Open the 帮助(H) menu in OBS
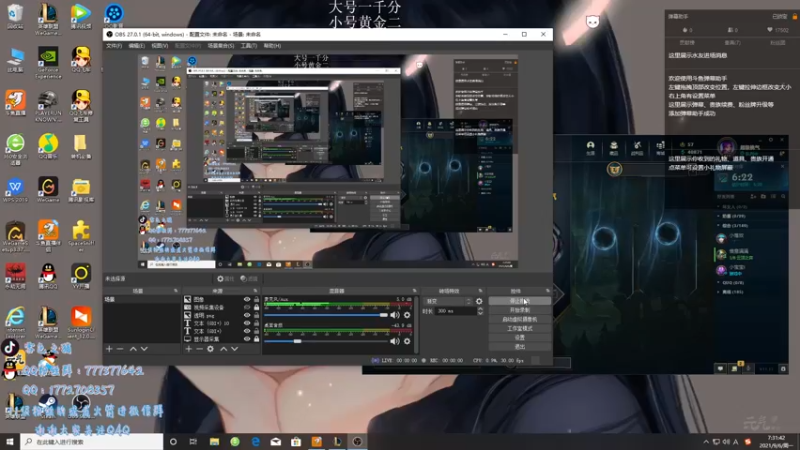Viewport: 800px width, 450px height. (272, 46)
